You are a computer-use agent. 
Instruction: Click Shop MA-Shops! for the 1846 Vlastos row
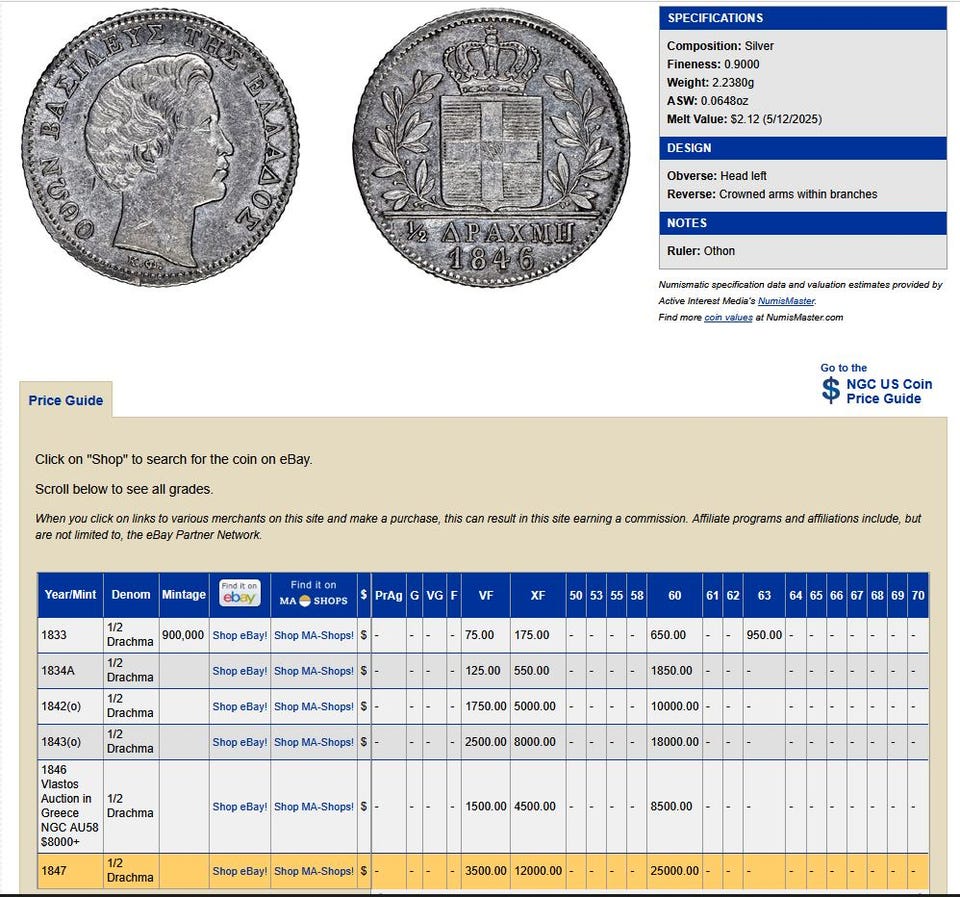click(x=314, y=806)
